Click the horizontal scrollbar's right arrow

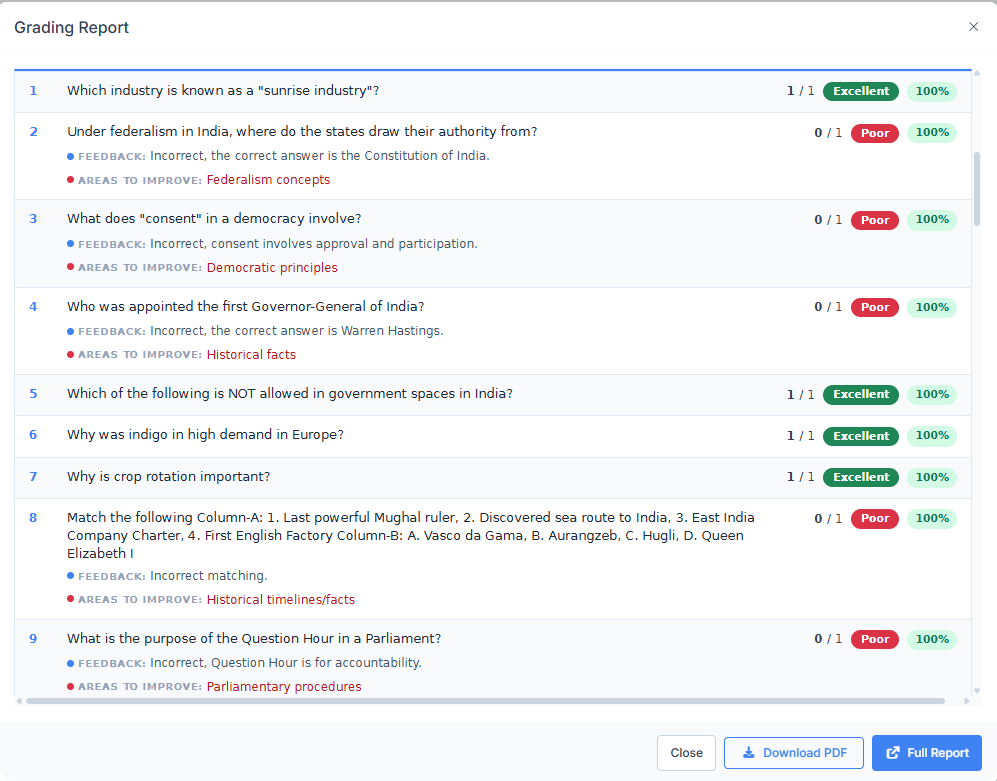tap(966, 701)
